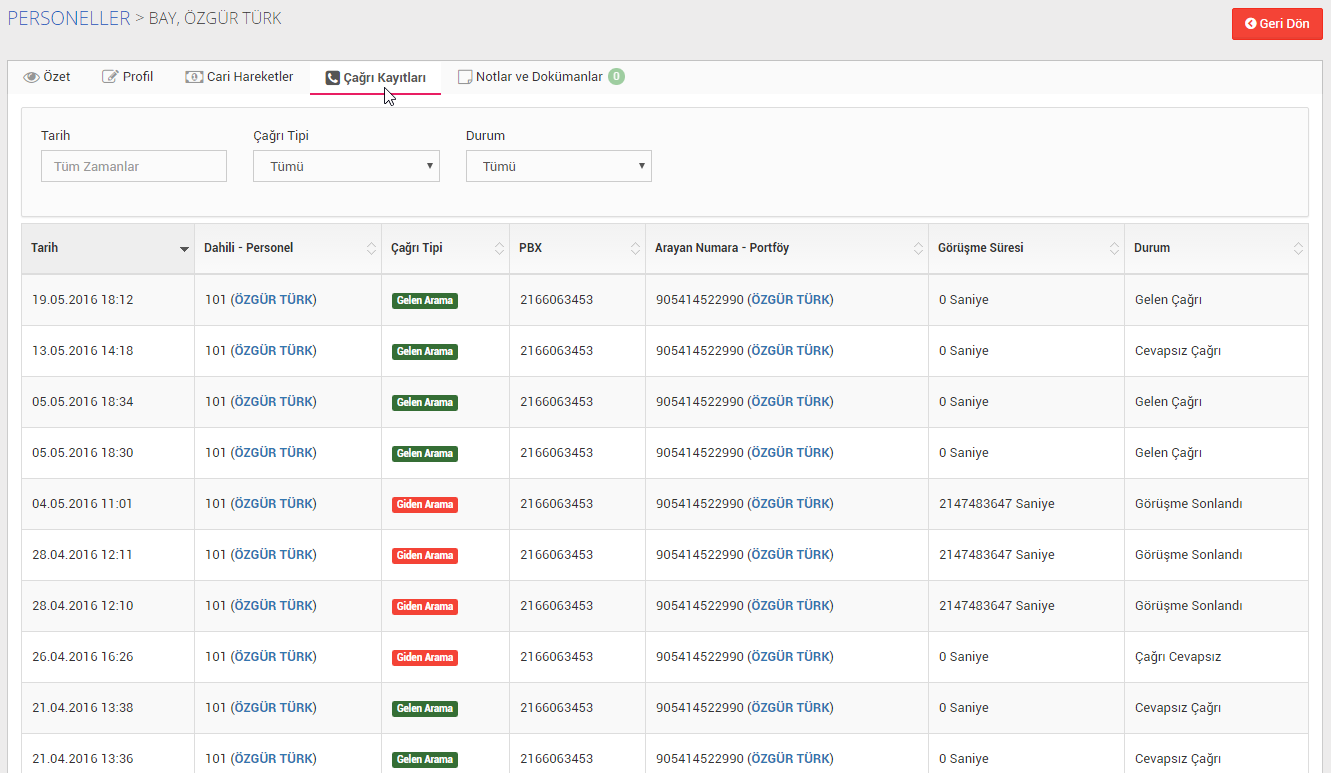Sort by Arayan Numara - Portföy column

(787, 248)
